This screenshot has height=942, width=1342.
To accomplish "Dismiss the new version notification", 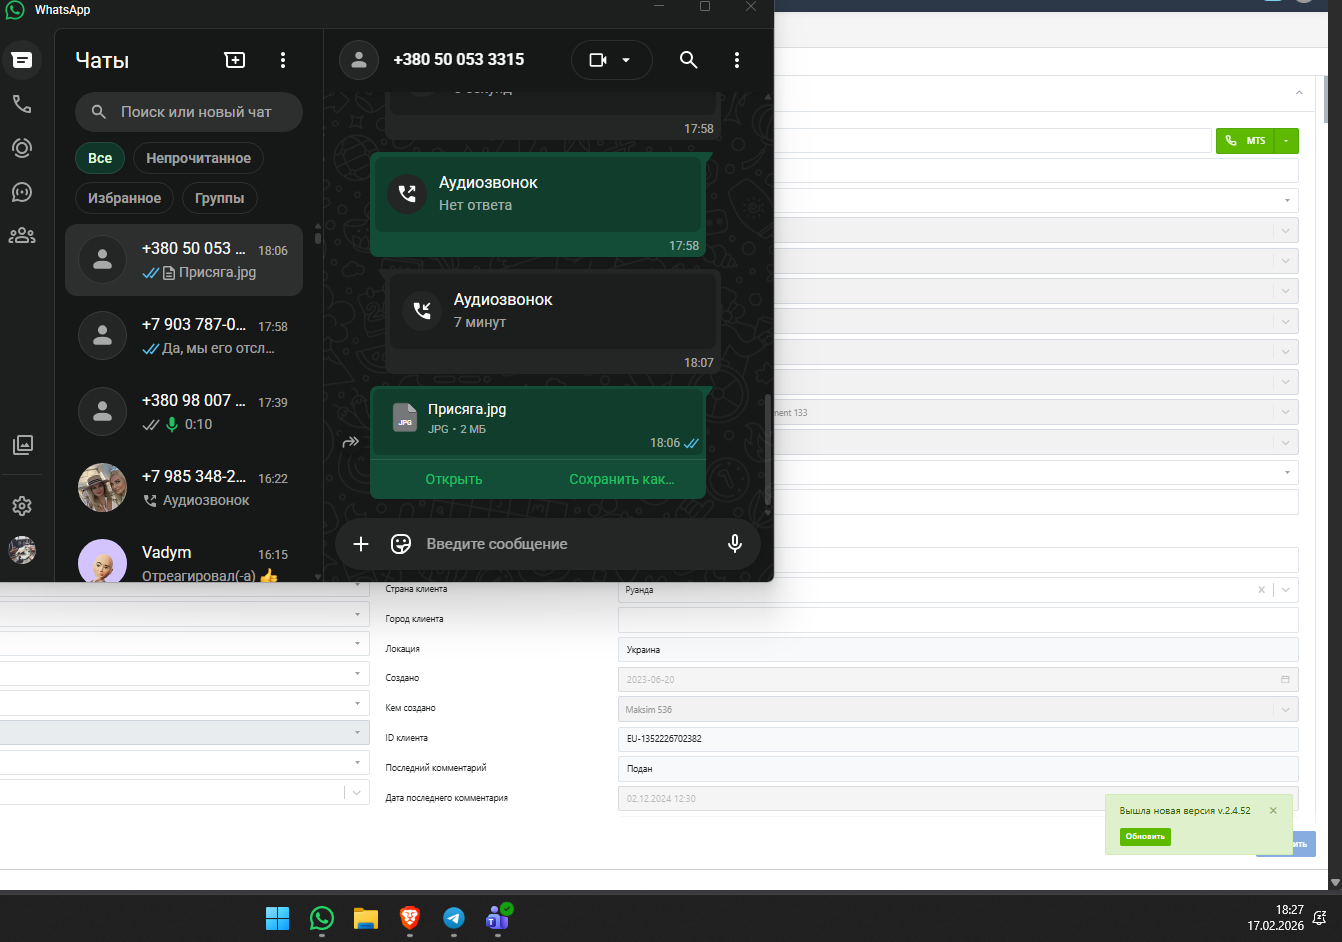I will 1273,811.
